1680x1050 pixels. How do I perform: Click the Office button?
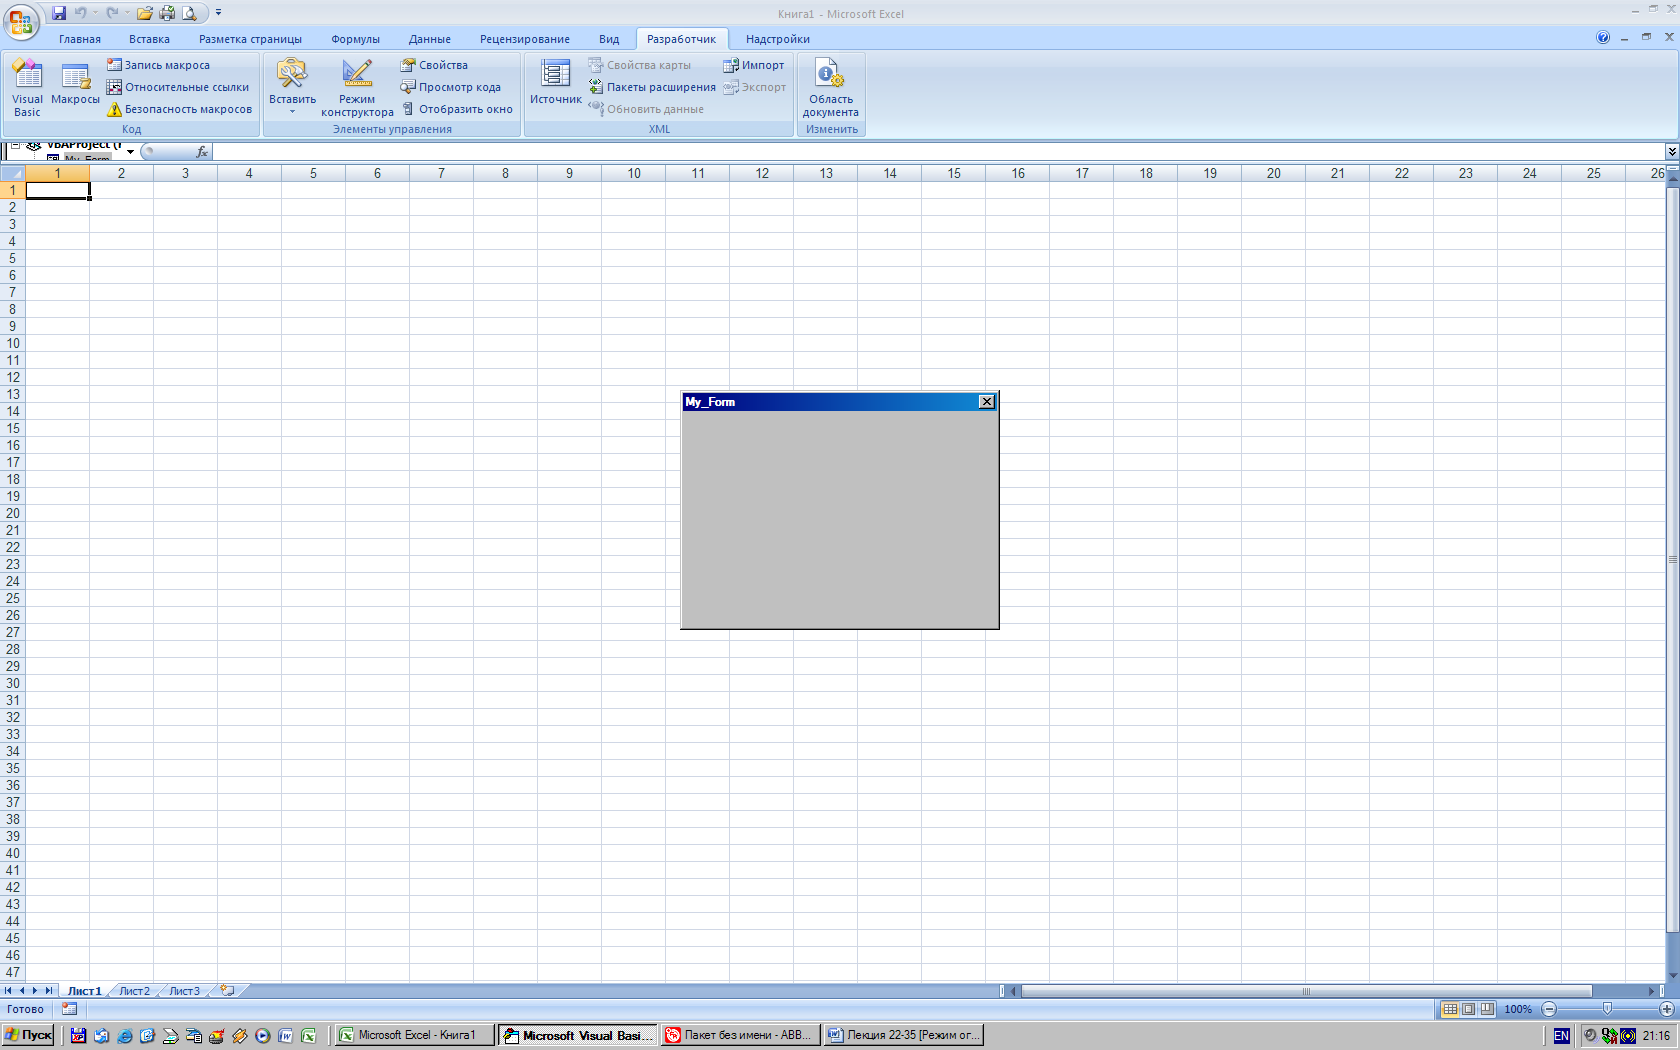click(21, 21)
